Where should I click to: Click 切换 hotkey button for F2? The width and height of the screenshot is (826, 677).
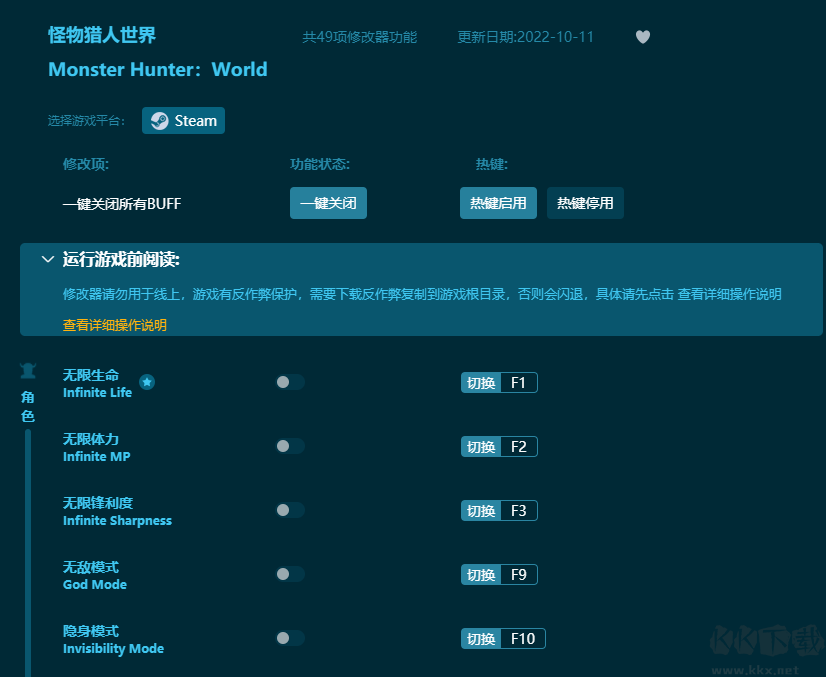481,447
